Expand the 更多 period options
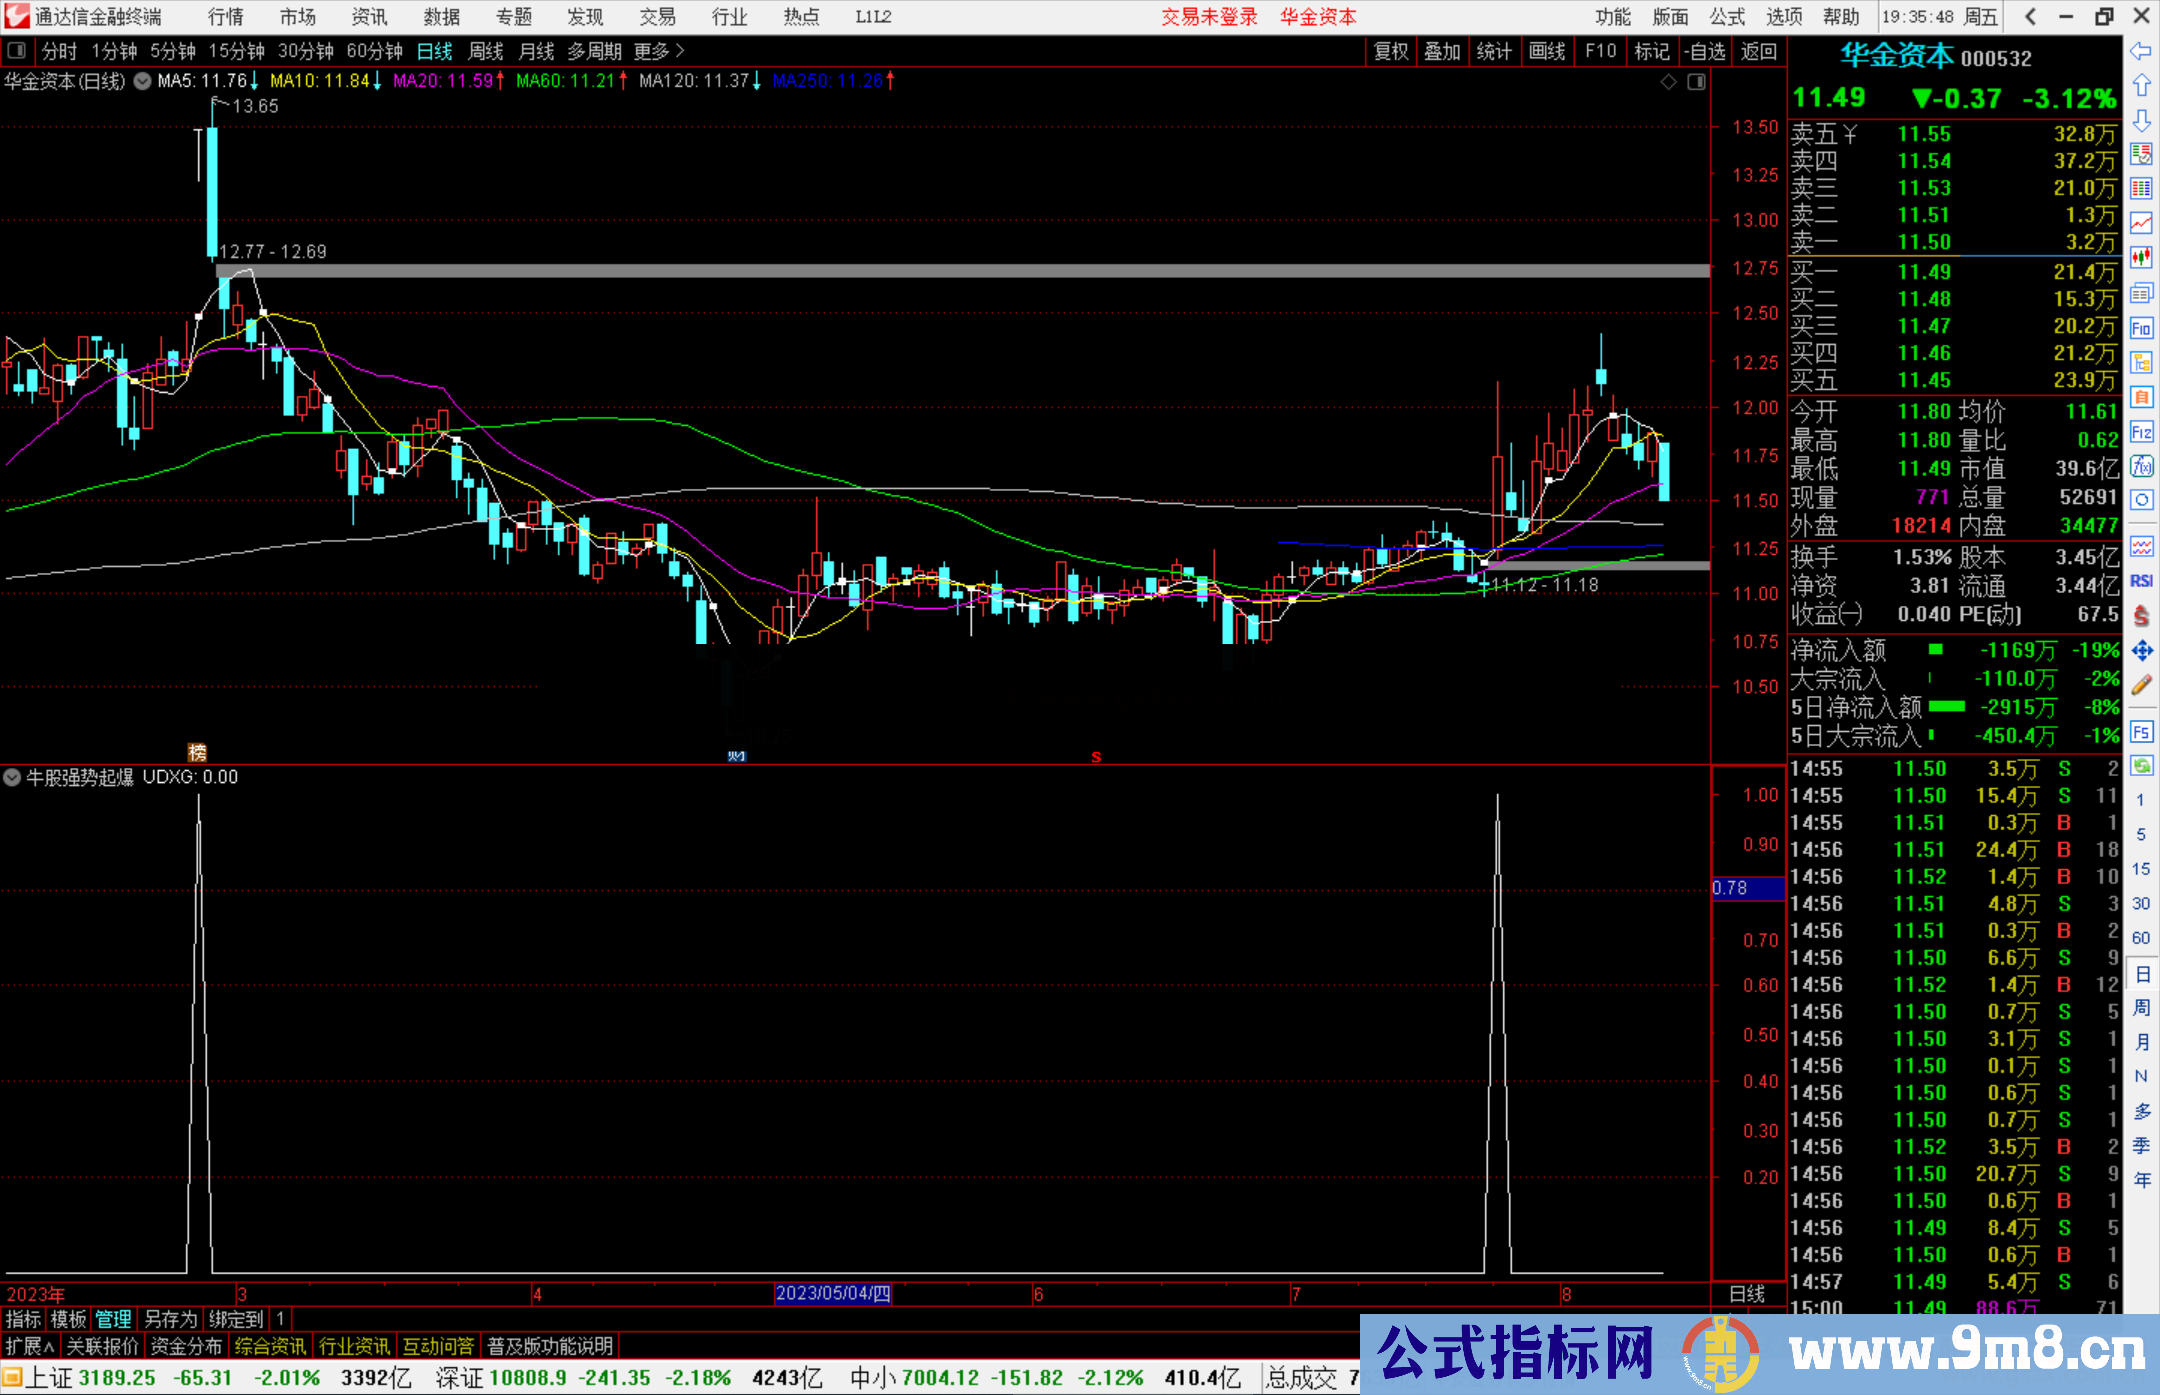 [x=659, y=51]
